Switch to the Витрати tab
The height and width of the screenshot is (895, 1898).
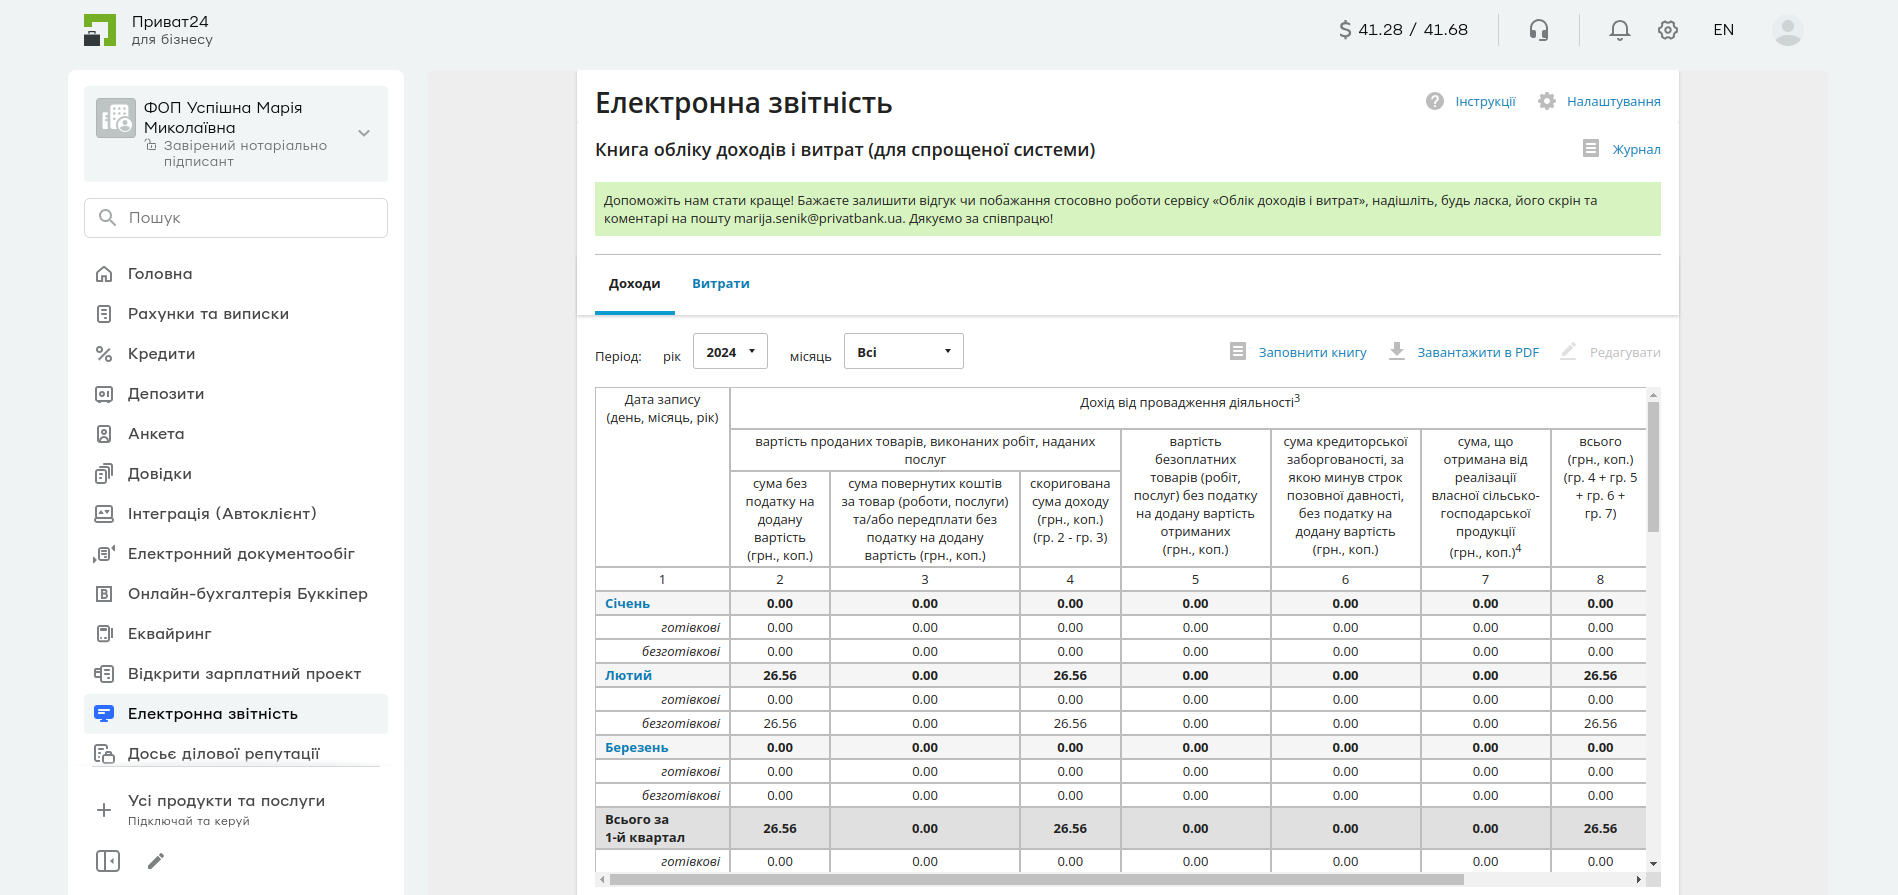pyautogui.click(x=720, y=284)
